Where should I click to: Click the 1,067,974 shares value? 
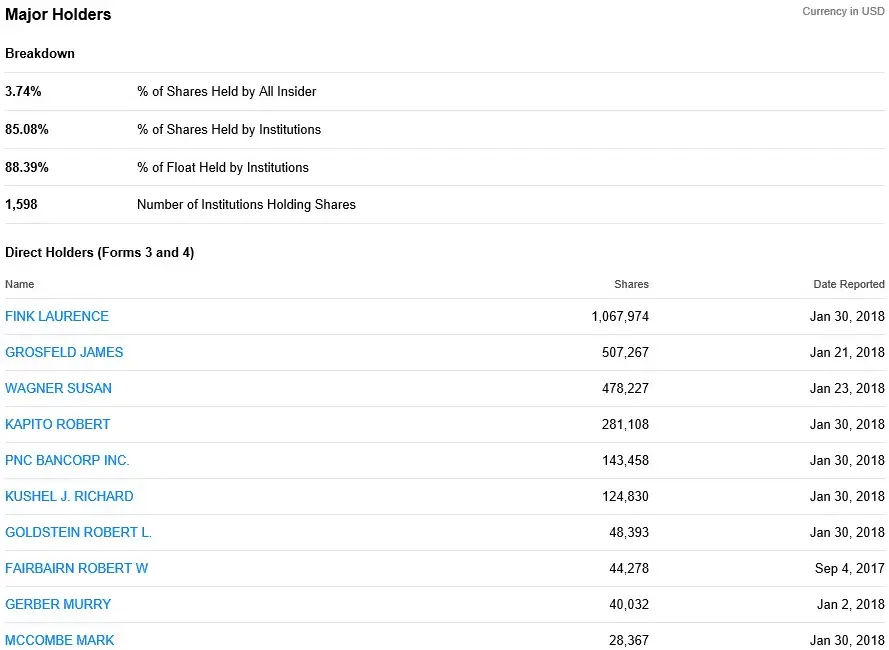[620, 316]
